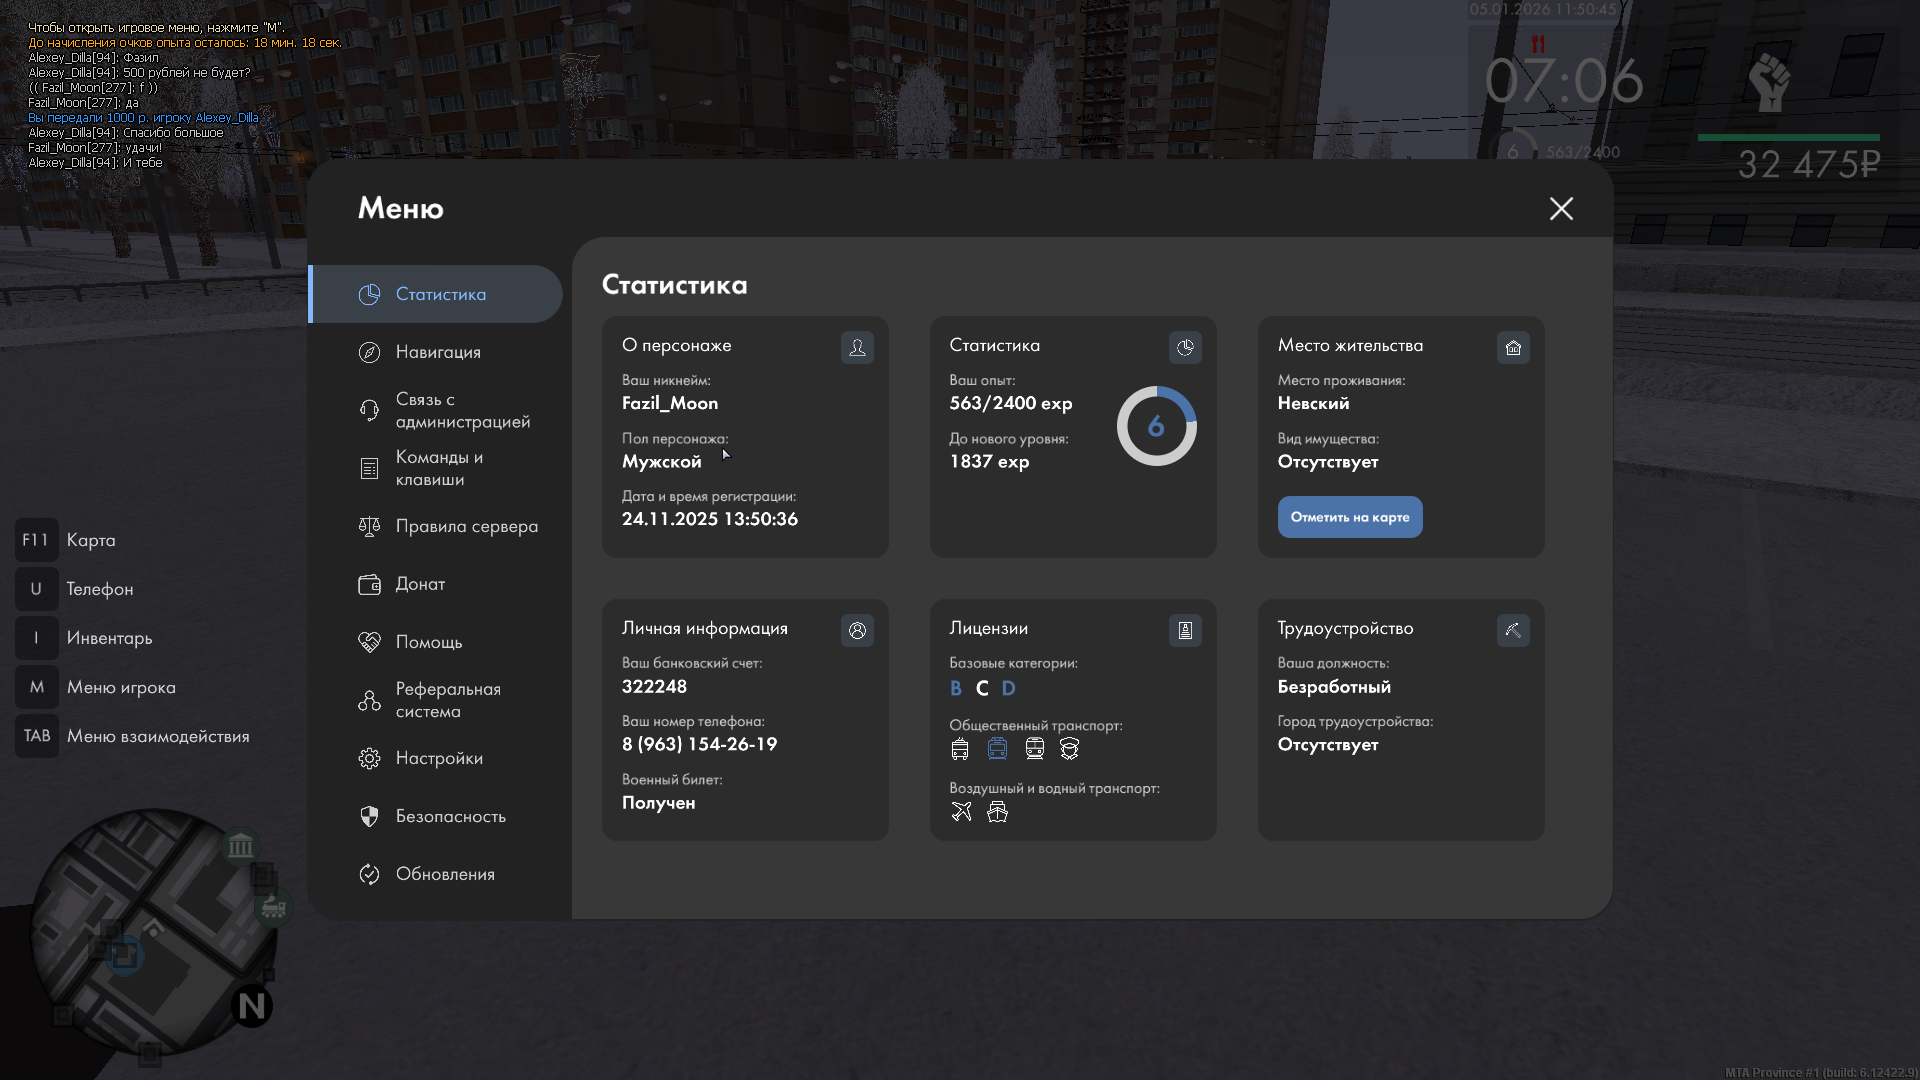The width and height of the screenshot is (1920, 1080).
Task: Open the Безопасность section
Action: pos(450,816)
